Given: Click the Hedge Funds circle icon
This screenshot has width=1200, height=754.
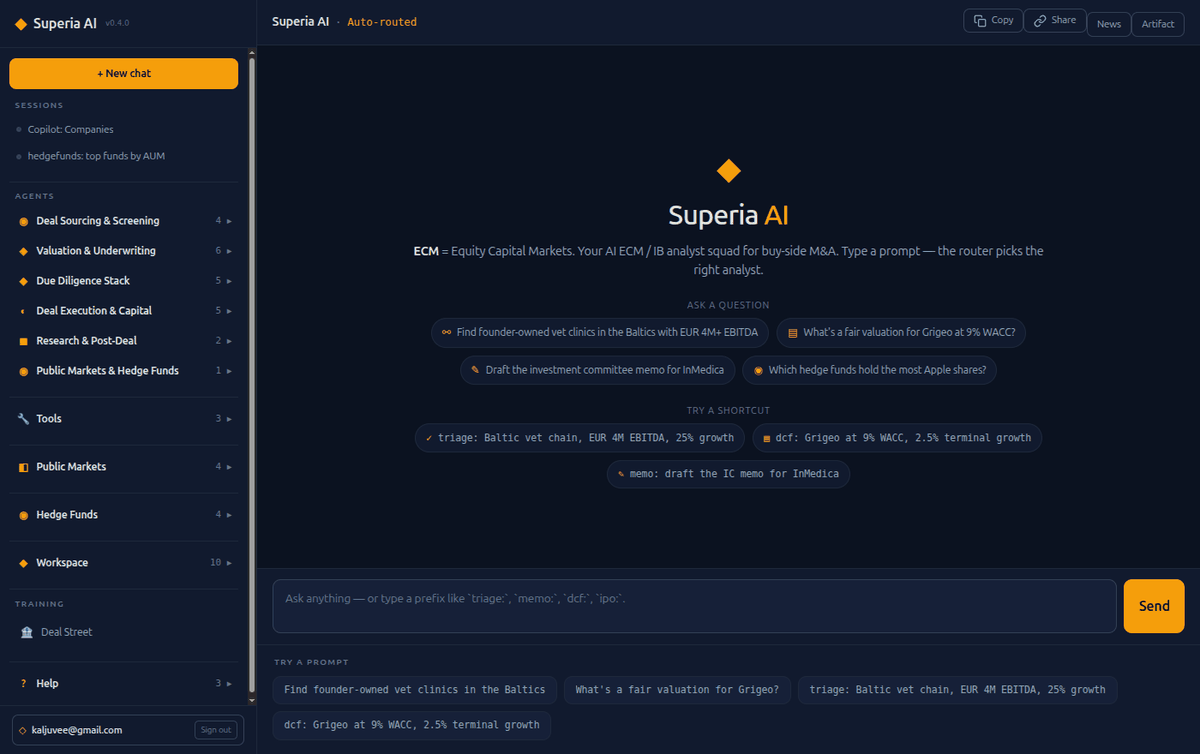Looking at the screenshot, I should pyautogui.click(x=24, y=515).
